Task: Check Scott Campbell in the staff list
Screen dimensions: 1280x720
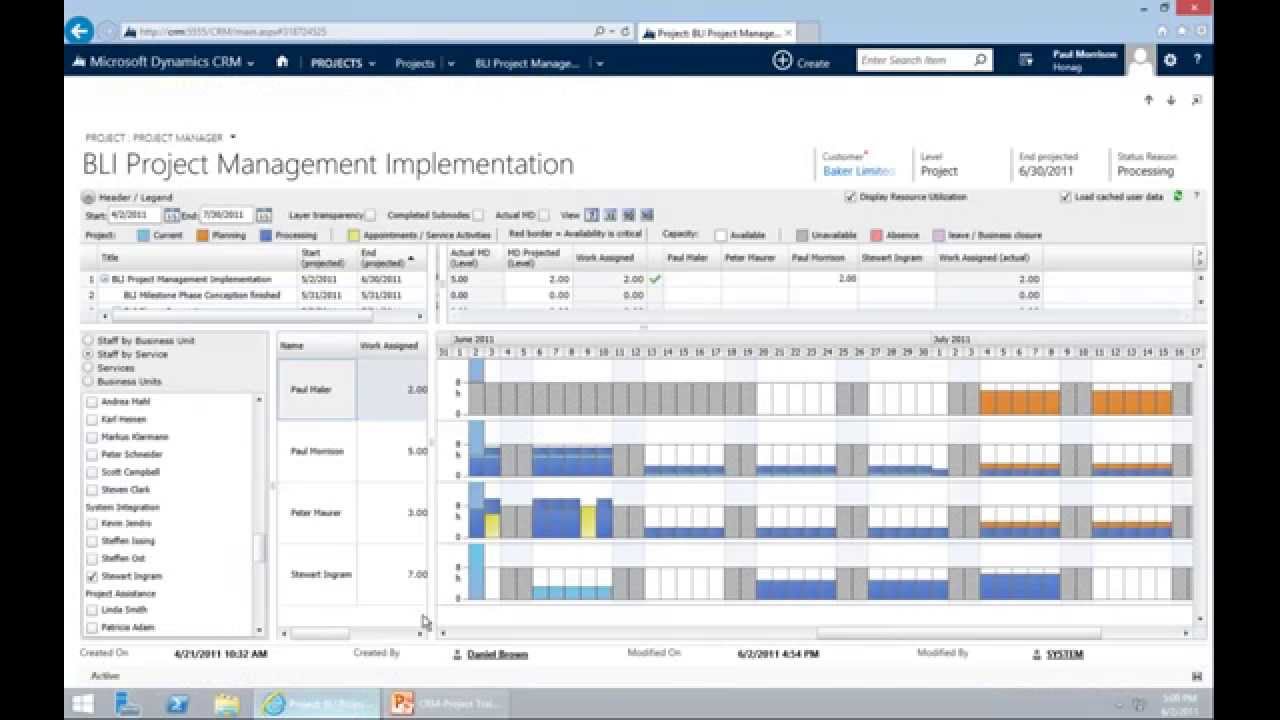Action: 92,472
